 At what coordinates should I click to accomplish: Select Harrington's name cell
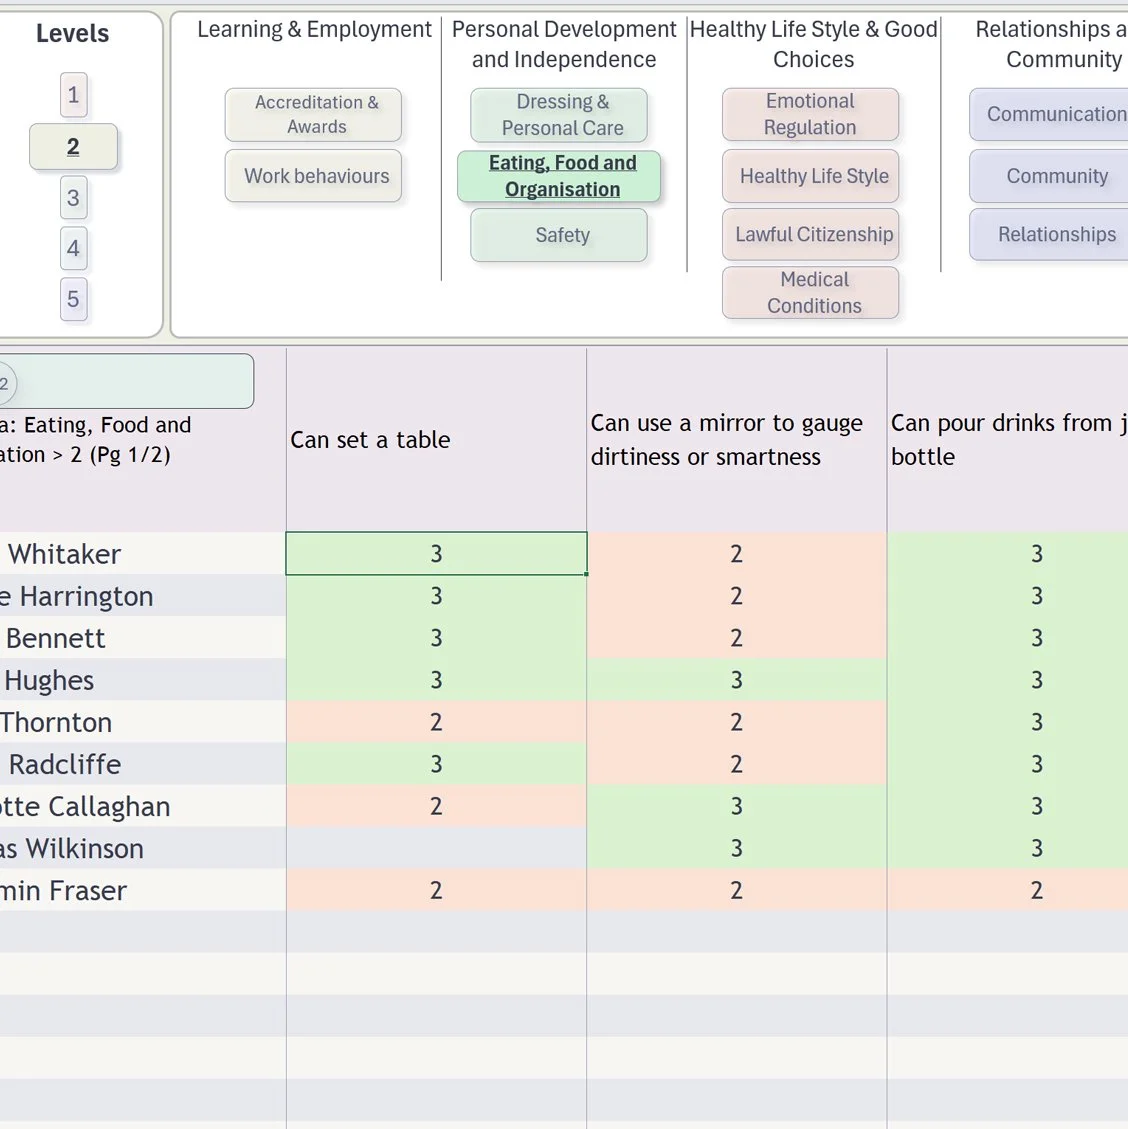(x=143, y=596)
